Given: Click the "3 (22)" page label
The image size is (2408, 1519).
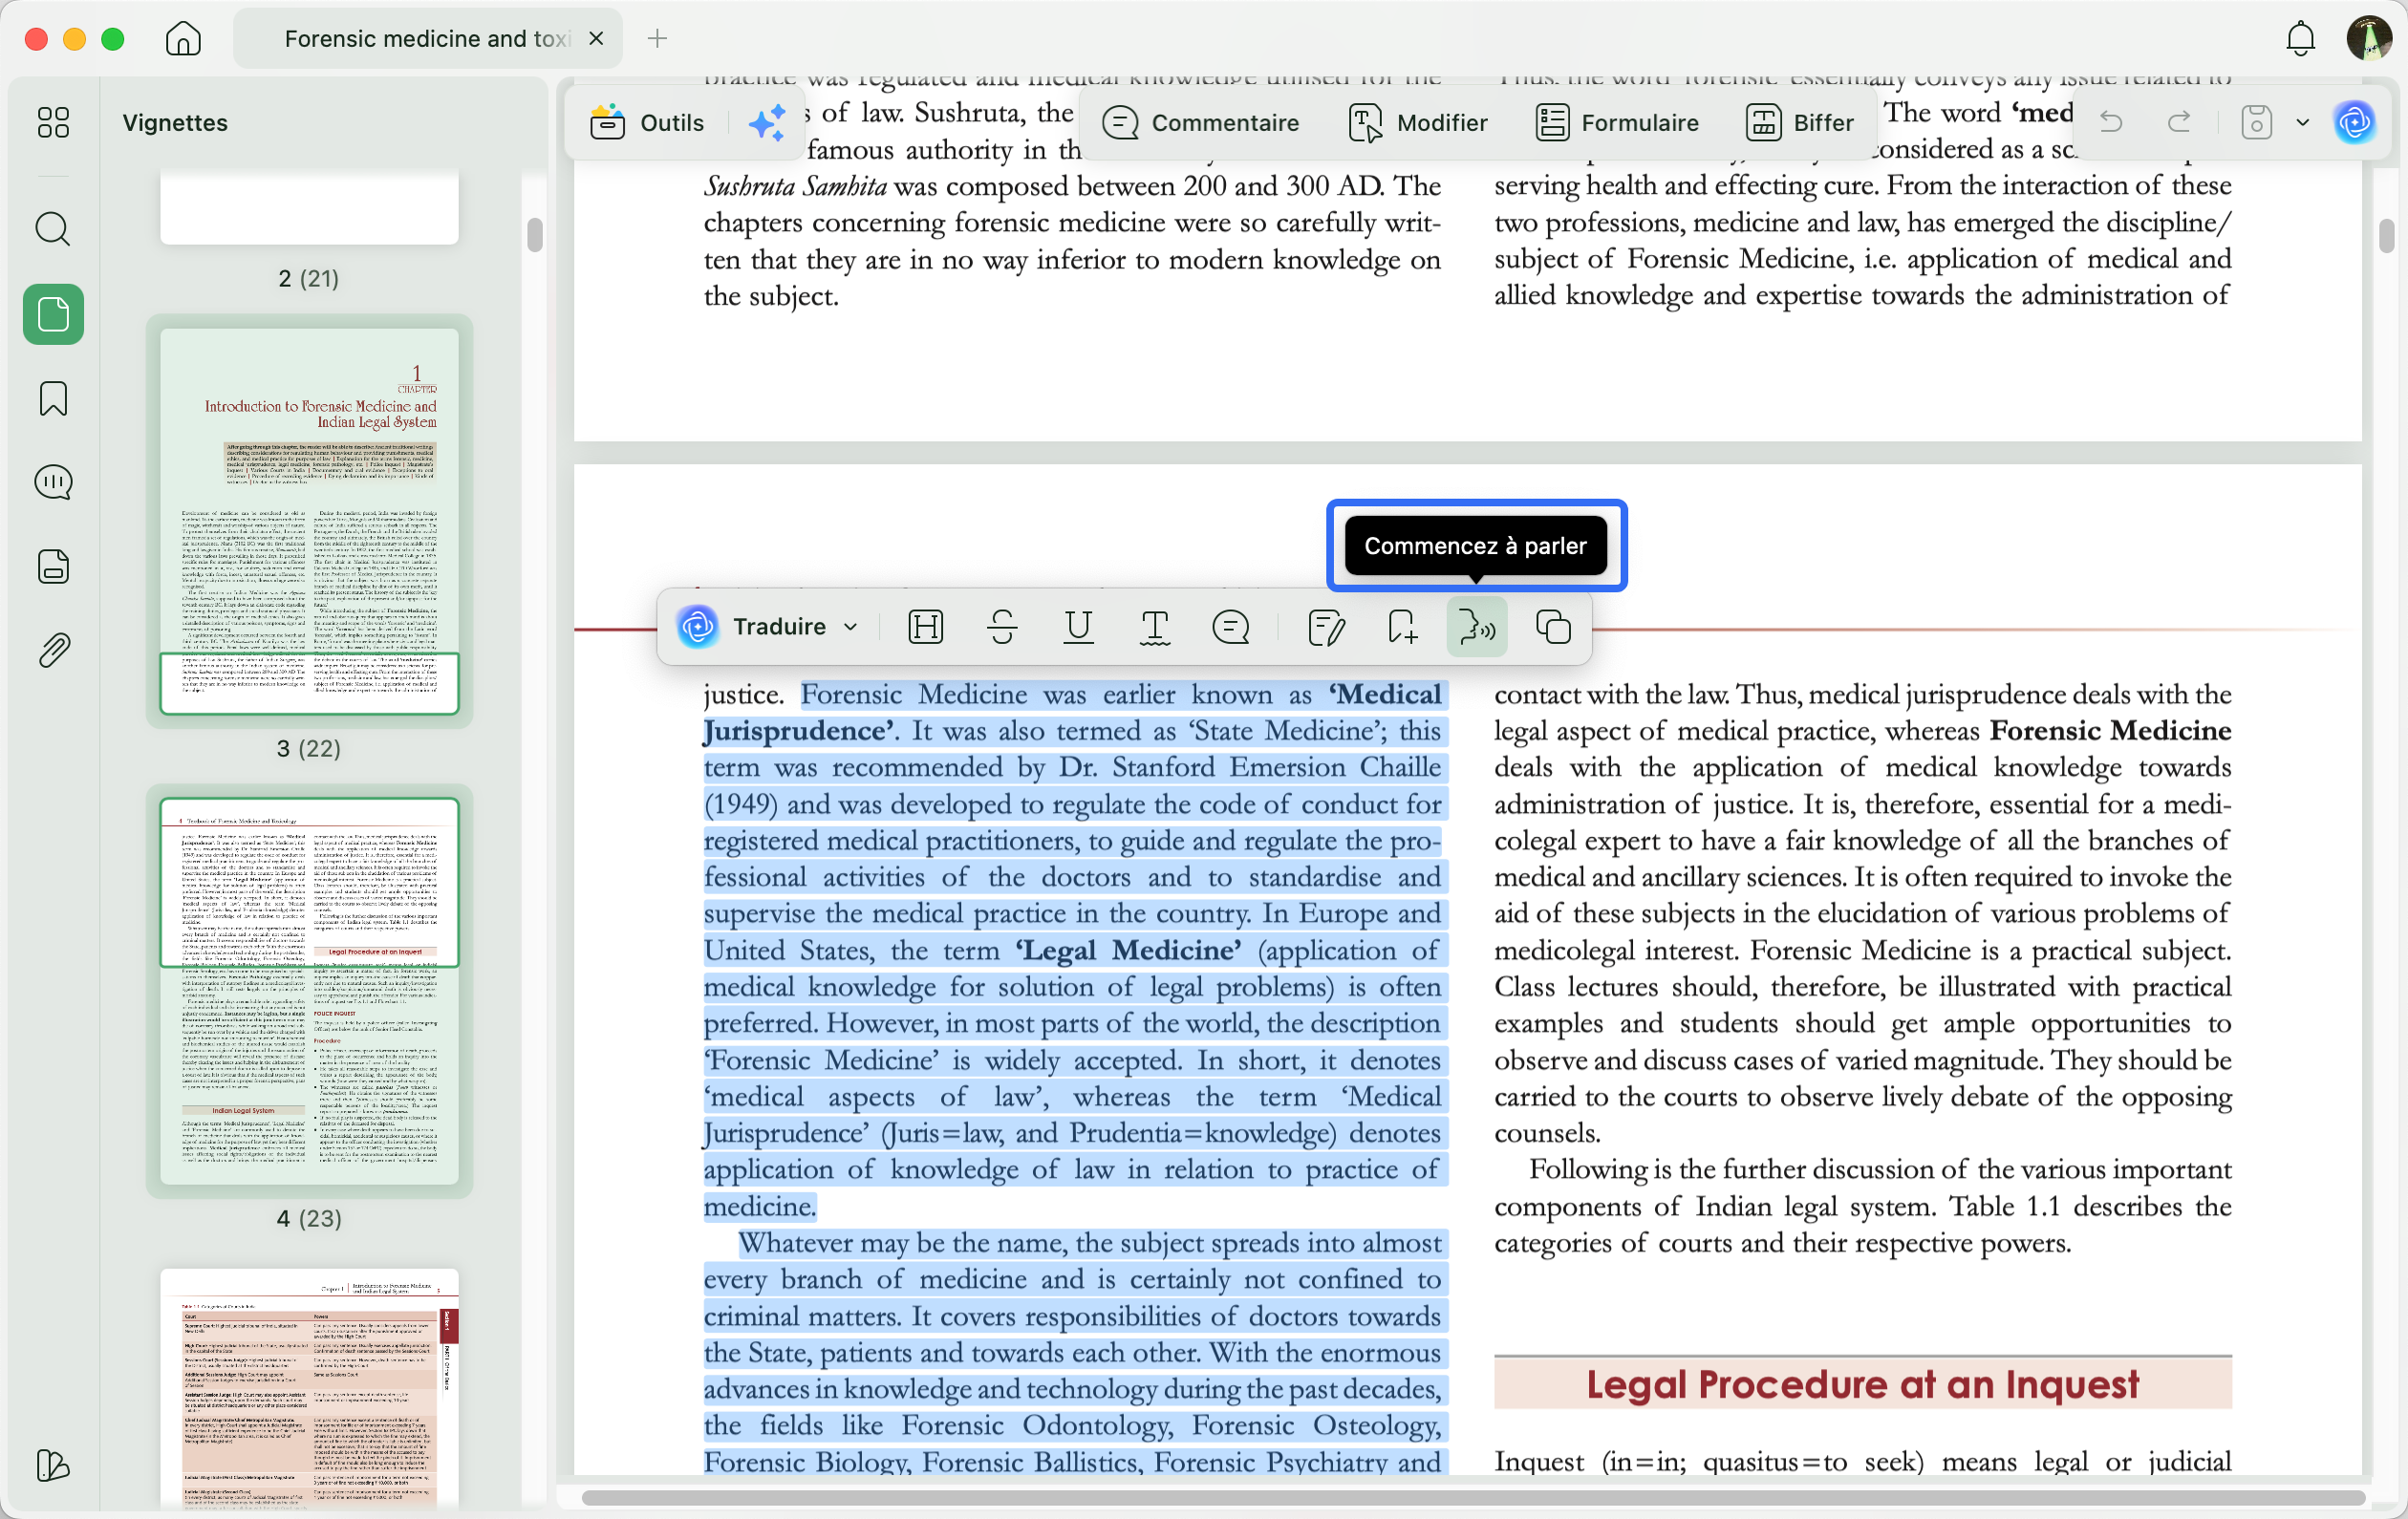Looking at the screenshot, I should tap(309, 749).
